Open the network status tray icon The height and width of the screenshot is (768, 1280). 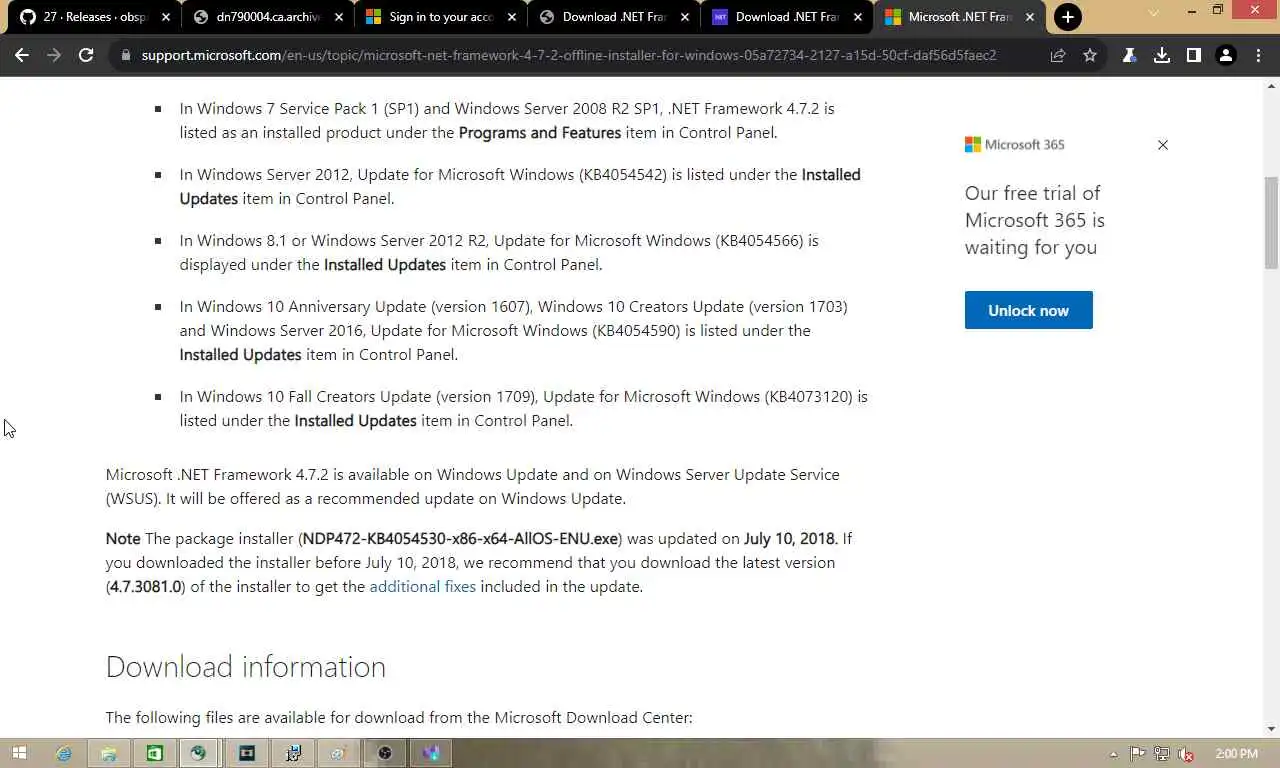pos(1162,754)
